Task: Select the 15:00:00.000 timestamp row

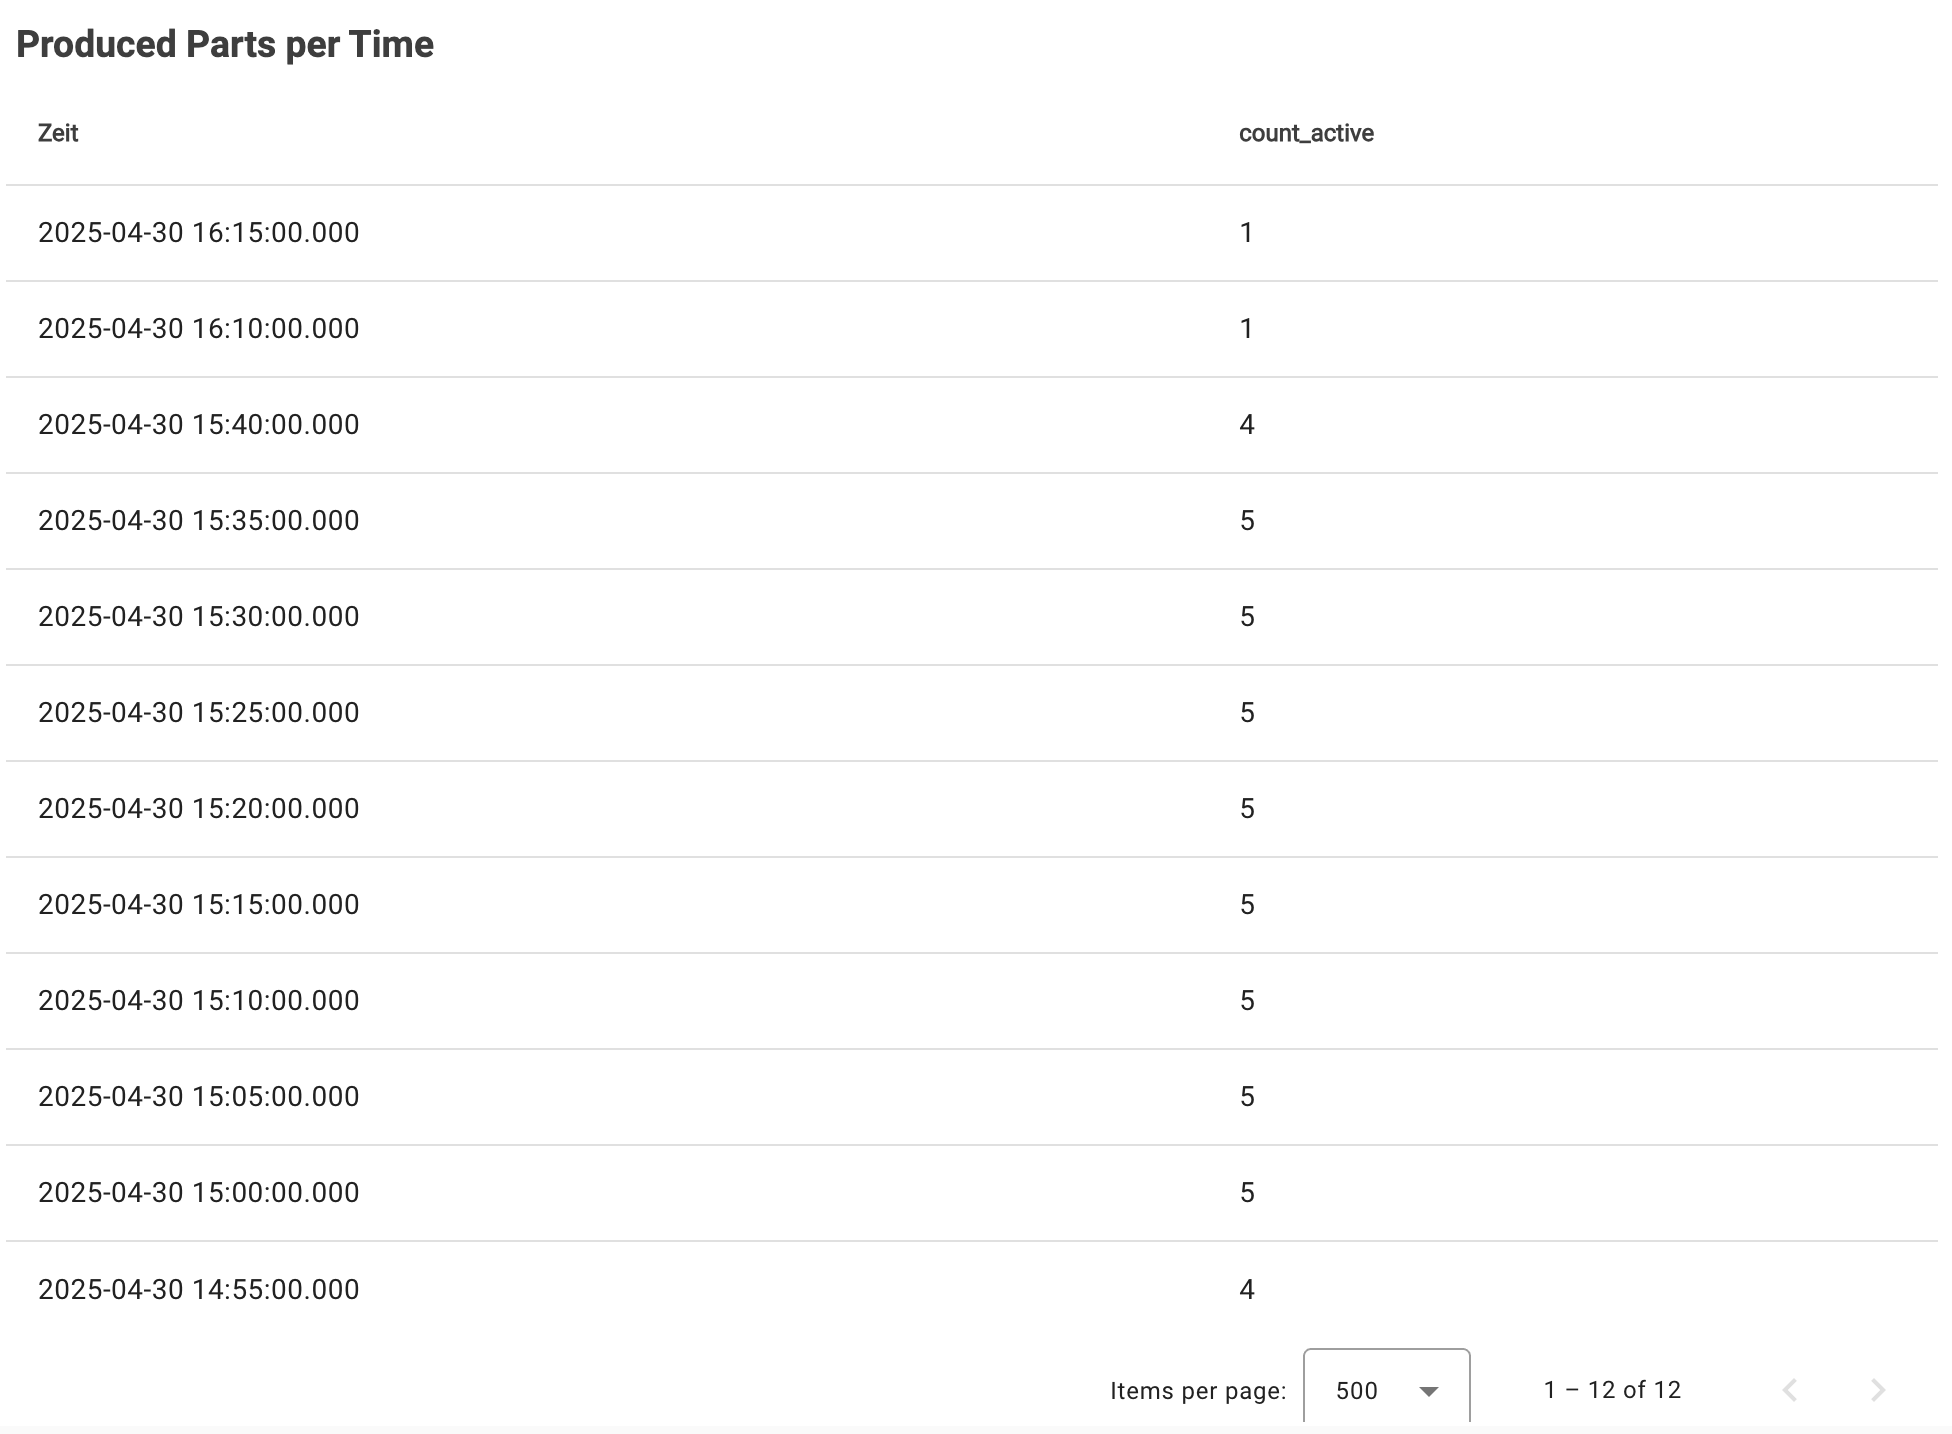Action: 199,1193
